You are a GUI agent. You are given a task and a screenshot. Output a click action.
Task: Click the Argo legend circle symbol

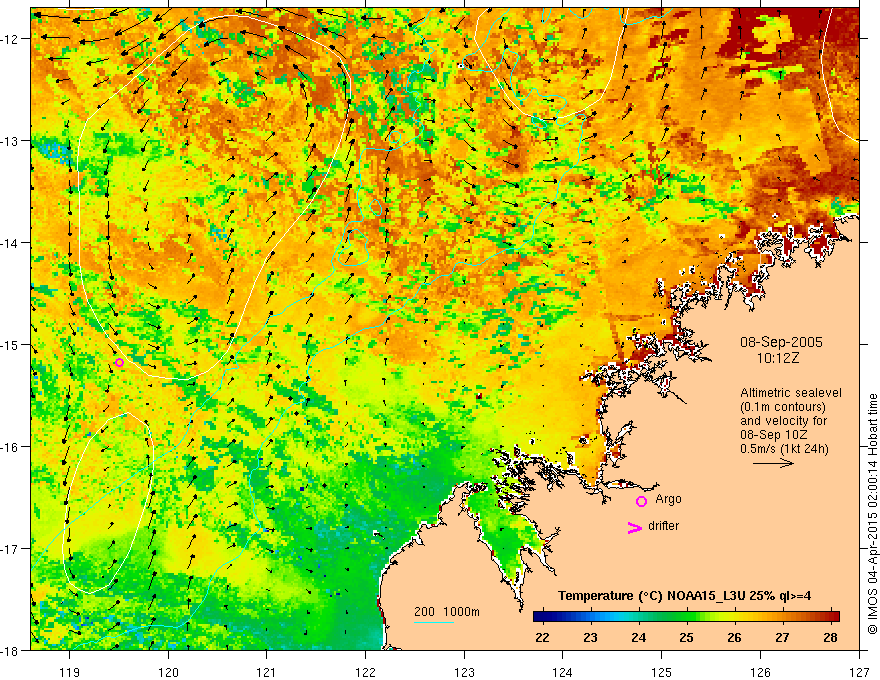[x=641, y=501]
